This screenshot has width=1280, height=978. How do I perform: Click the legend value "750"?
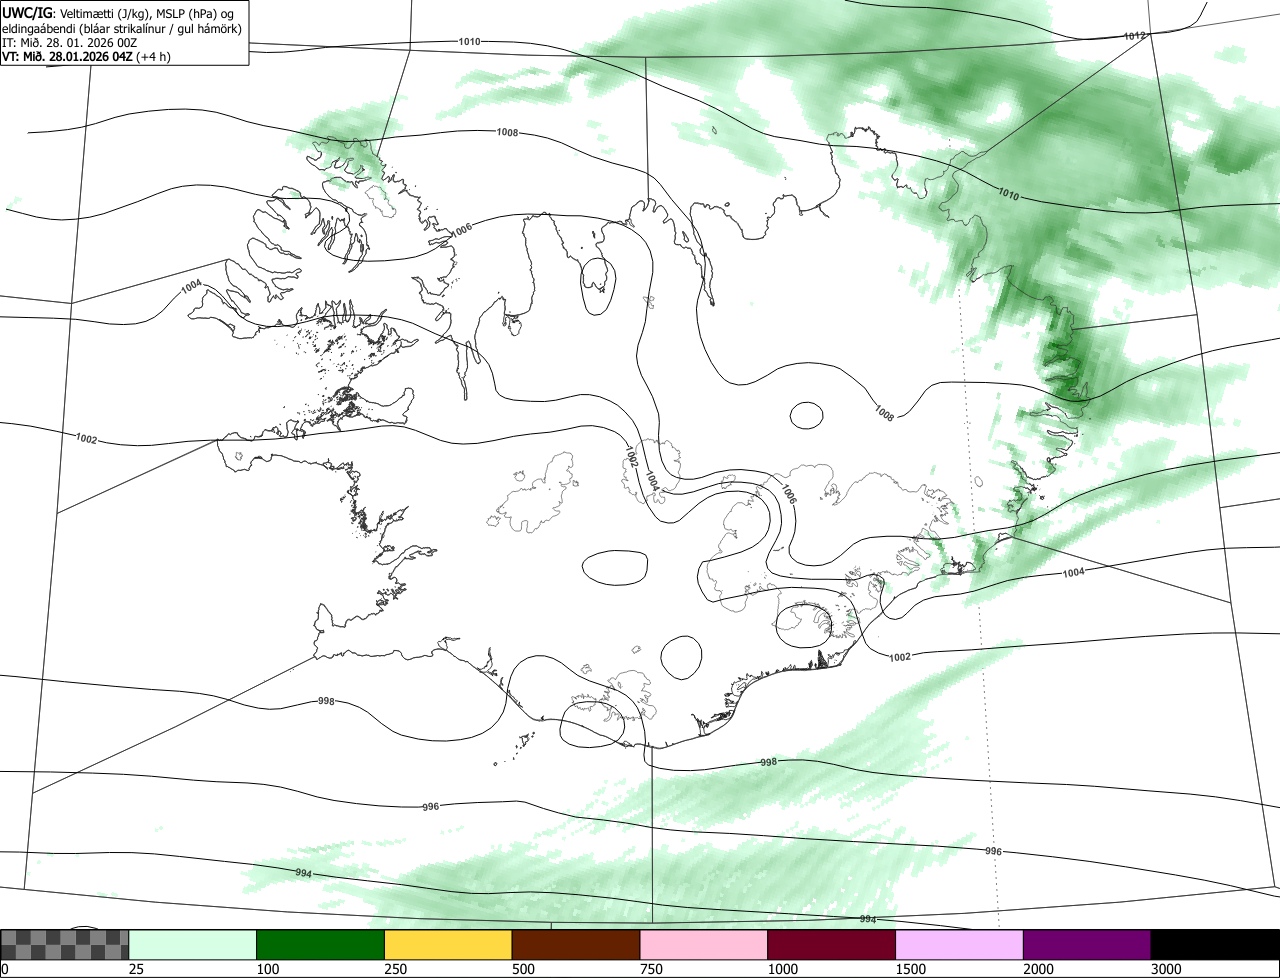(x=652, y=969)
